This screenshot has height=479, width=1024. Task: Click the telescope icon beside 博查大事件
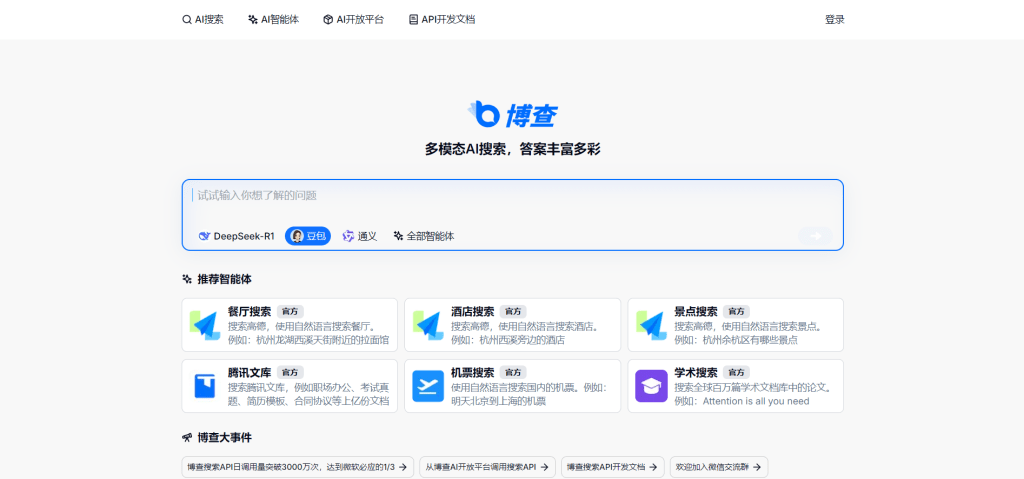pyautogui.click(x=187, y=437)
